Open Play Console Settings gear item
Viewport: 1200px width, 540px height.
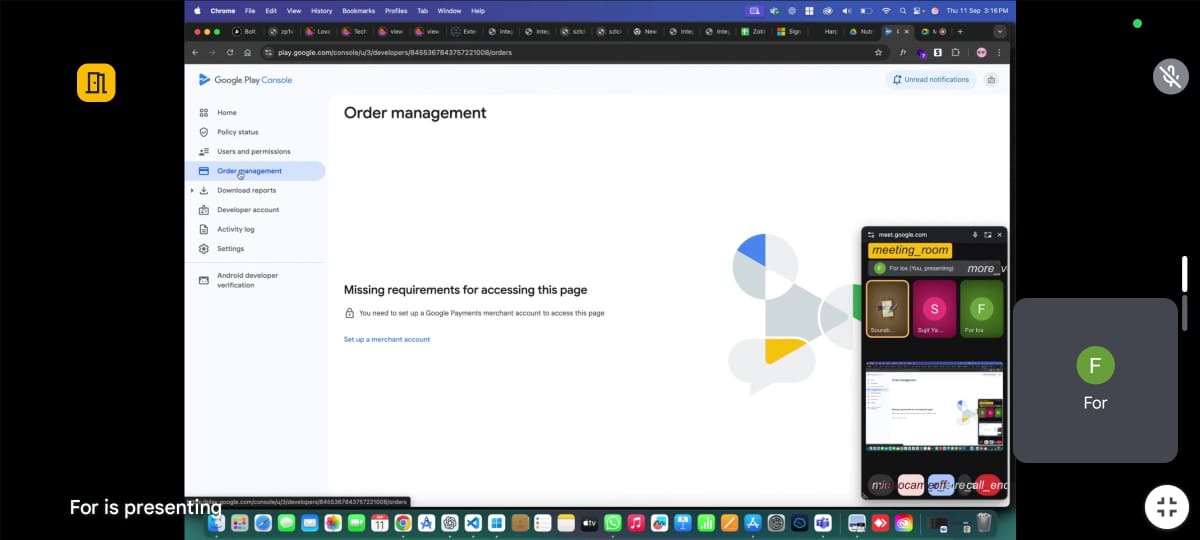coord(230,249)
